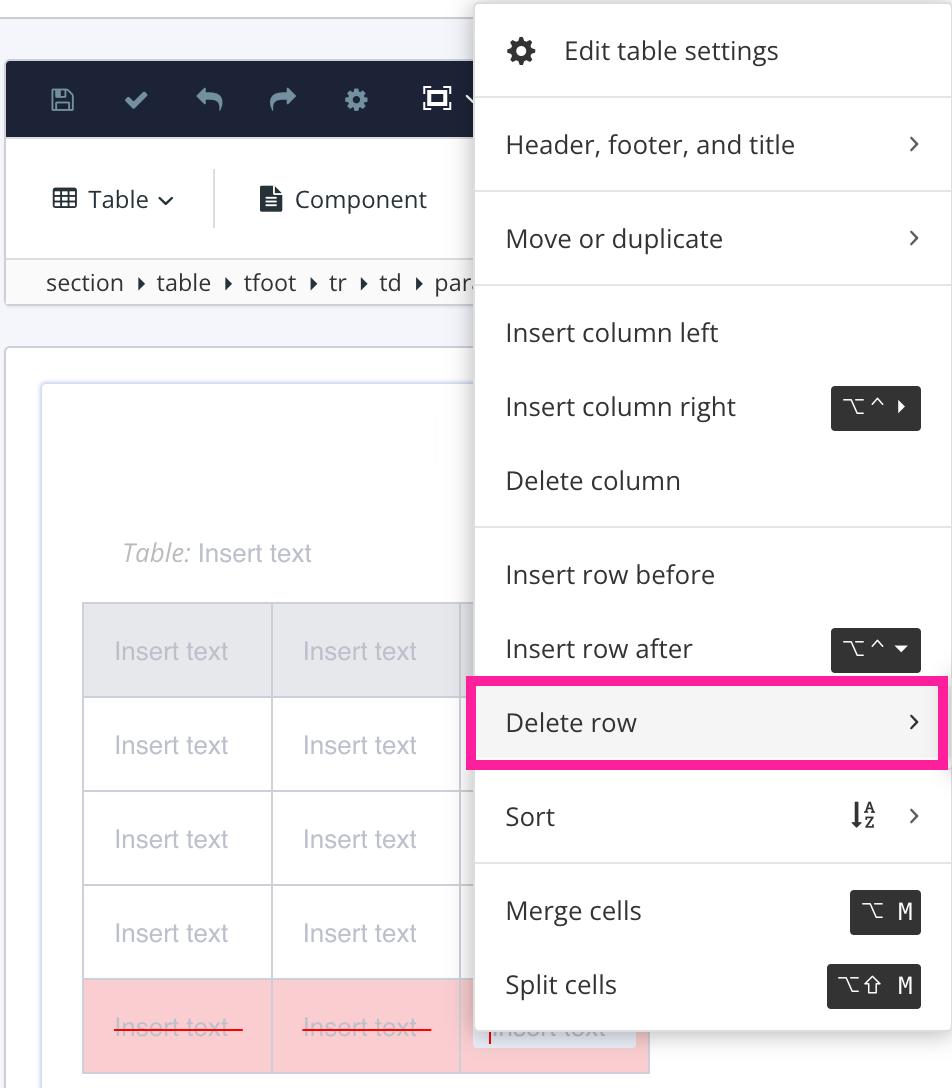Open editor settings via the gear icon
952x1088 pixels.
coord(356,99)
